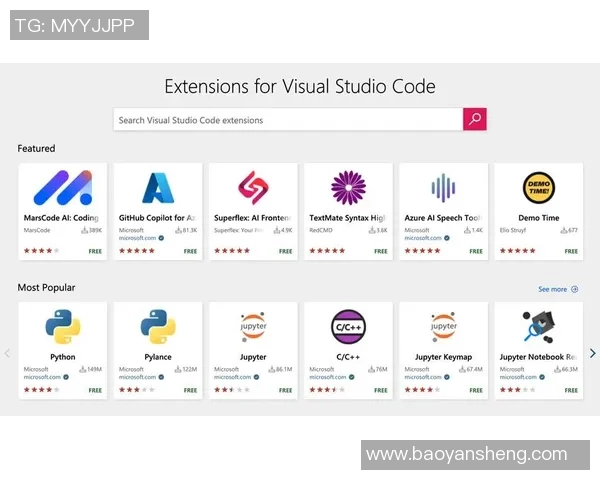The width and height of the screenshot is (600, 480).
Task: Click the TextMate Syntax purple flower icon
Action: (348, 187)
